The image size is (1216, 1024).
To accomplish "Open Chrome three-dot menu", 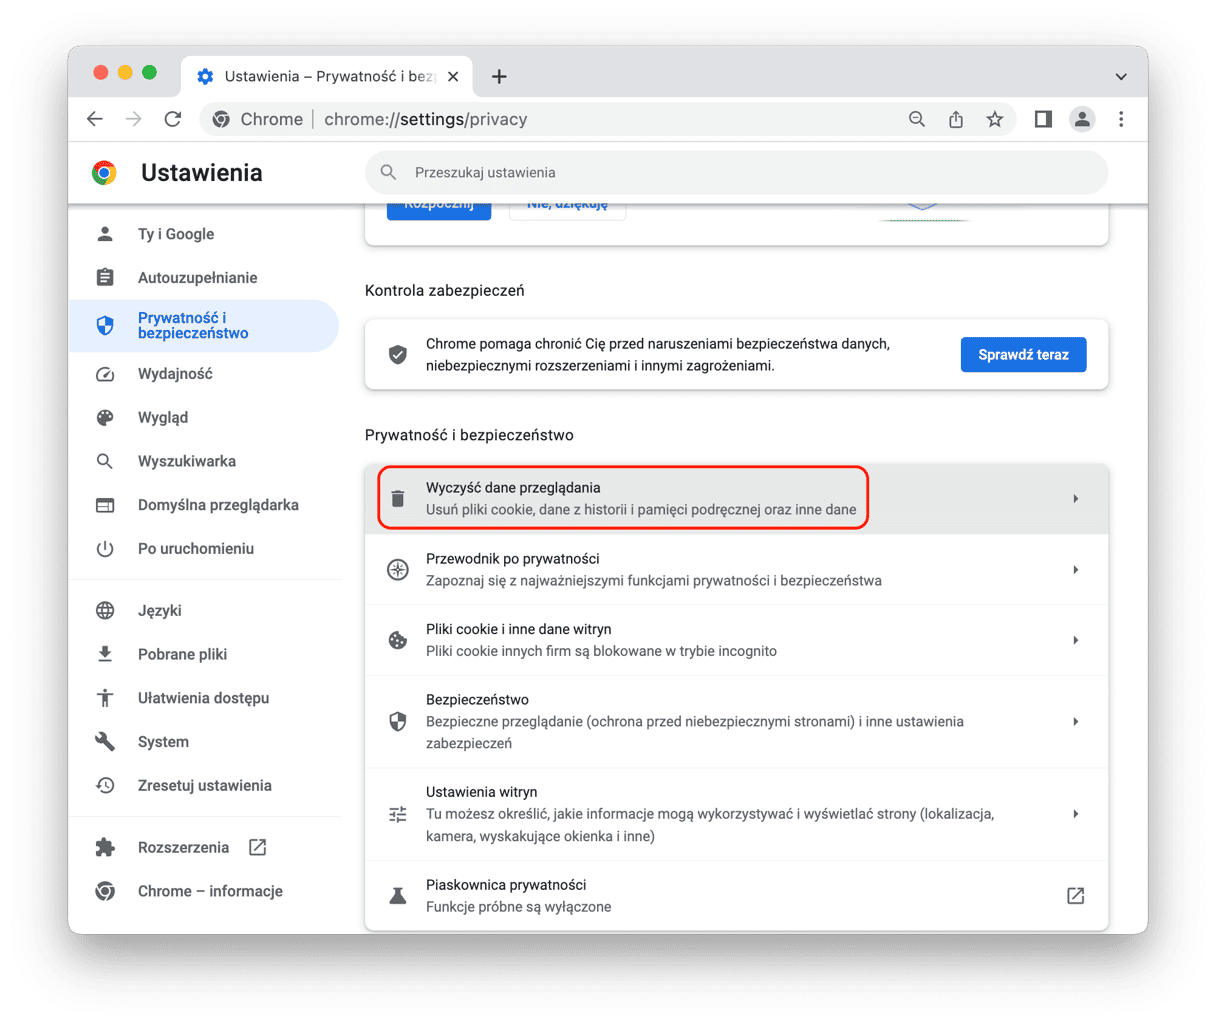I will click(x=1121, y=119).
